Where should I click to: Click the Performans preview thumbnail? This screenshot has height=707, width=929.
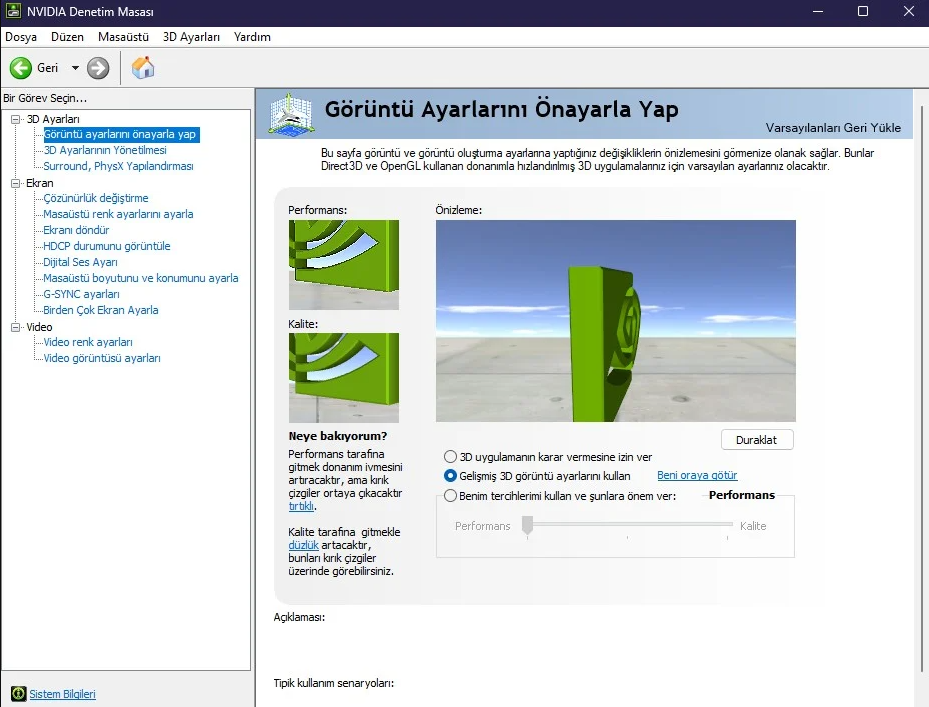pos(343,265)
